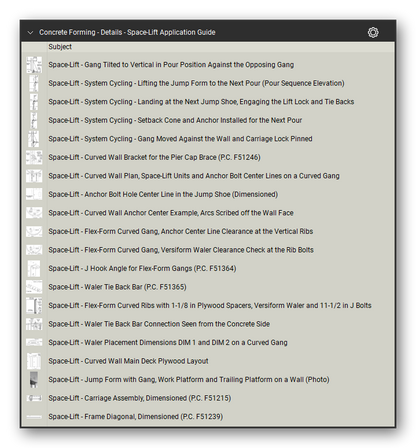Click the Subject column header
This screenshot has height=448, width=416.
click(60, 47)
